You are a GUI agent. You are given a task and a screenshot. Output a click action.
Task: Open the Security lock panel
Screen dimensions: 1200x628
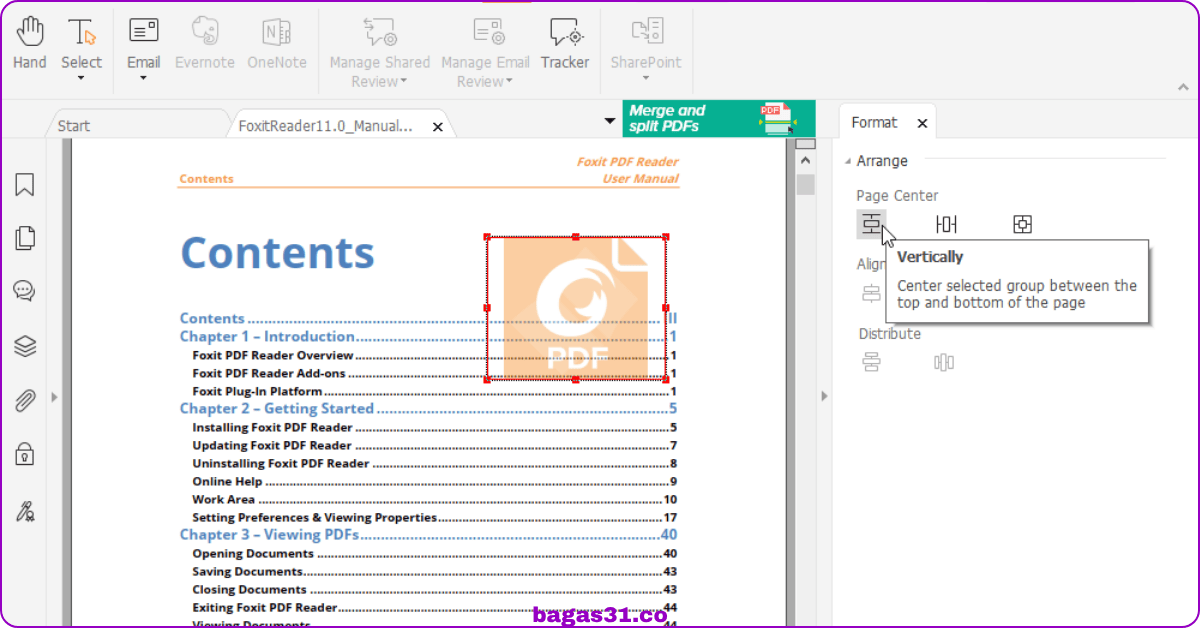click(25, 455)
